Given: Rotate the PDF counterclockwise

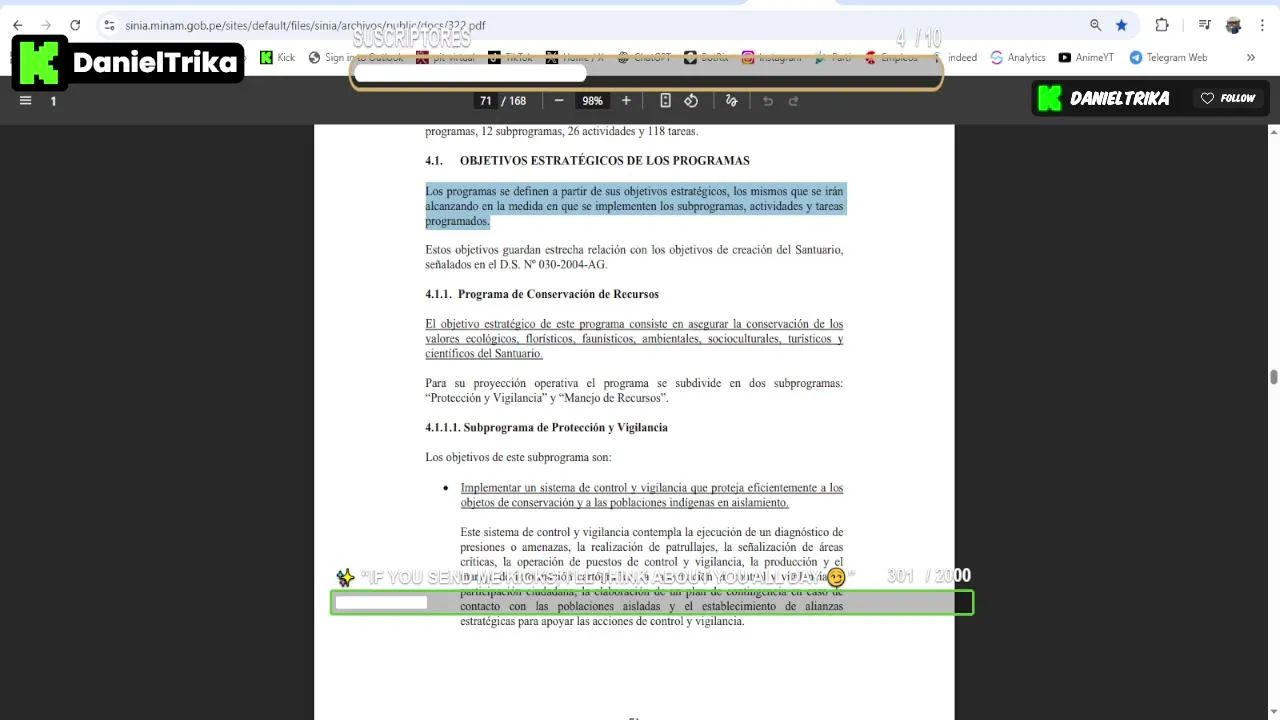Looking at the screenshot, I should [691, 100].
